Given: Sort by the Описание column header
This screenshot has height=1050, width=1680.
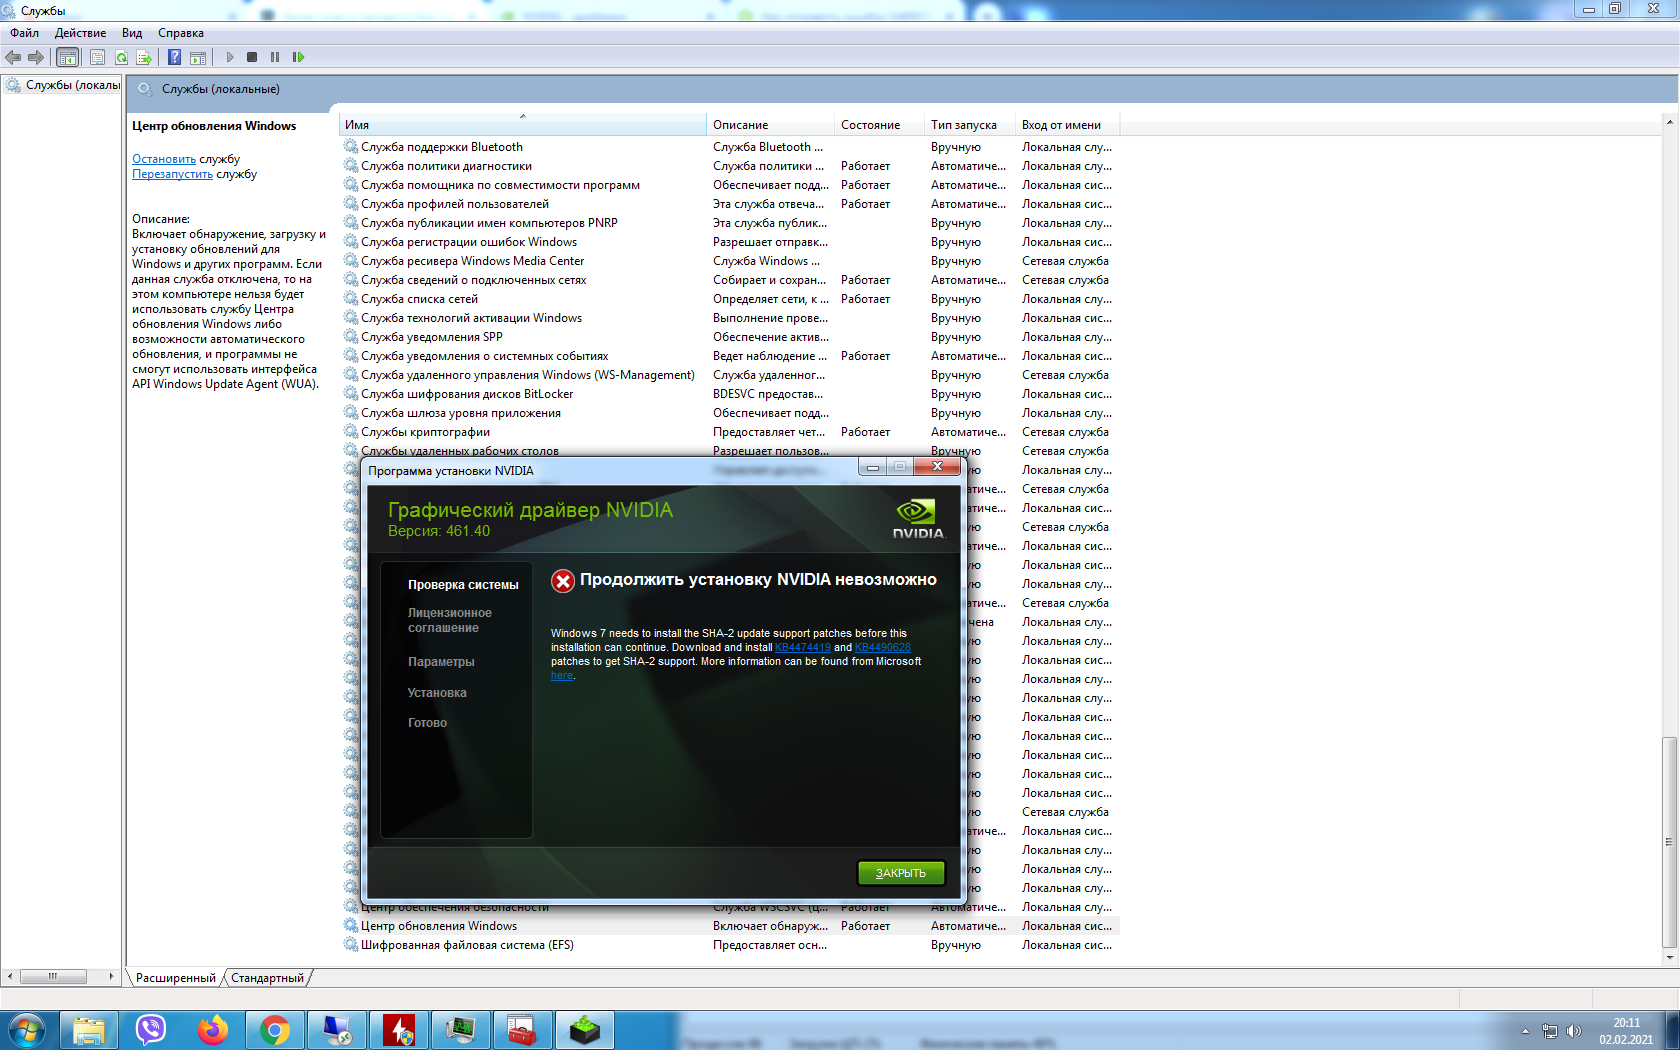Looking at the screenshot, I should [x=771, y=125].
